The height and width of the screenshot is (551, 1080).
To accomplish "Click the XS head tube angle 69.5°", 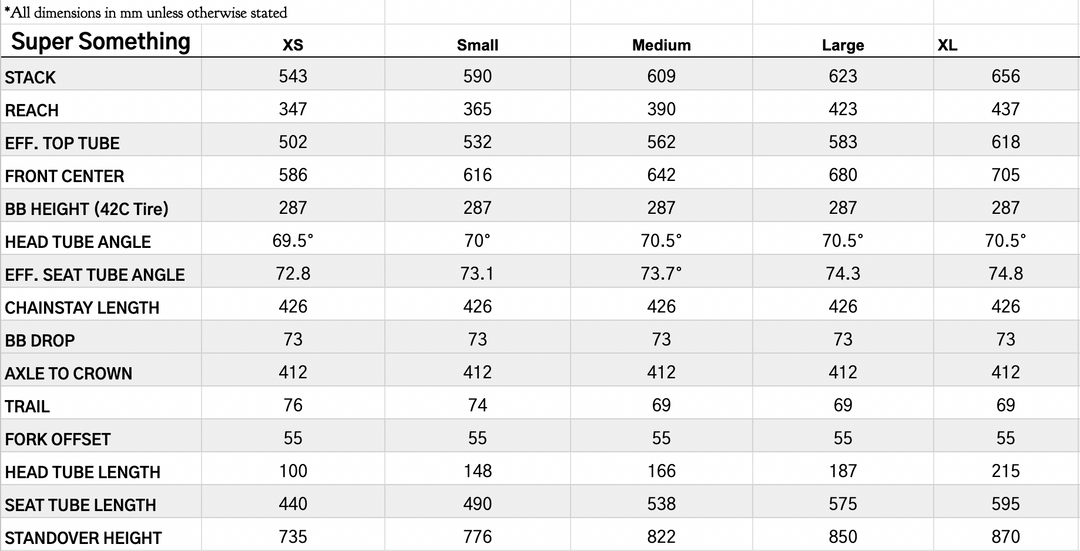I will (293, 240).
